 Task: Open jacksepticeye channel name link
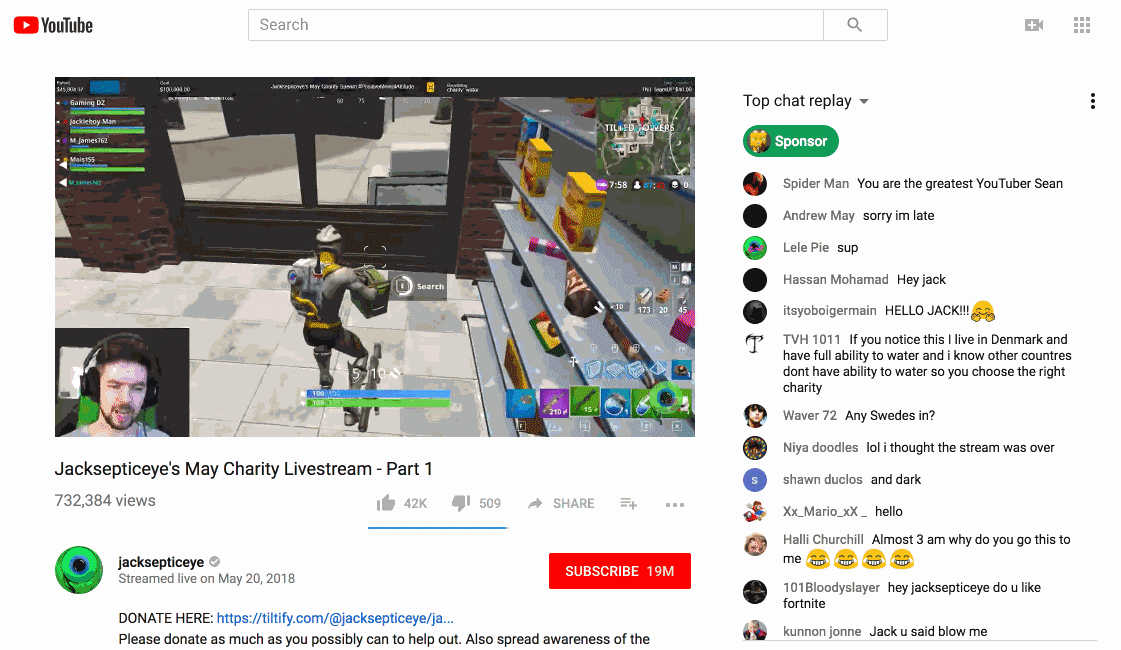(x=161, y=562)
